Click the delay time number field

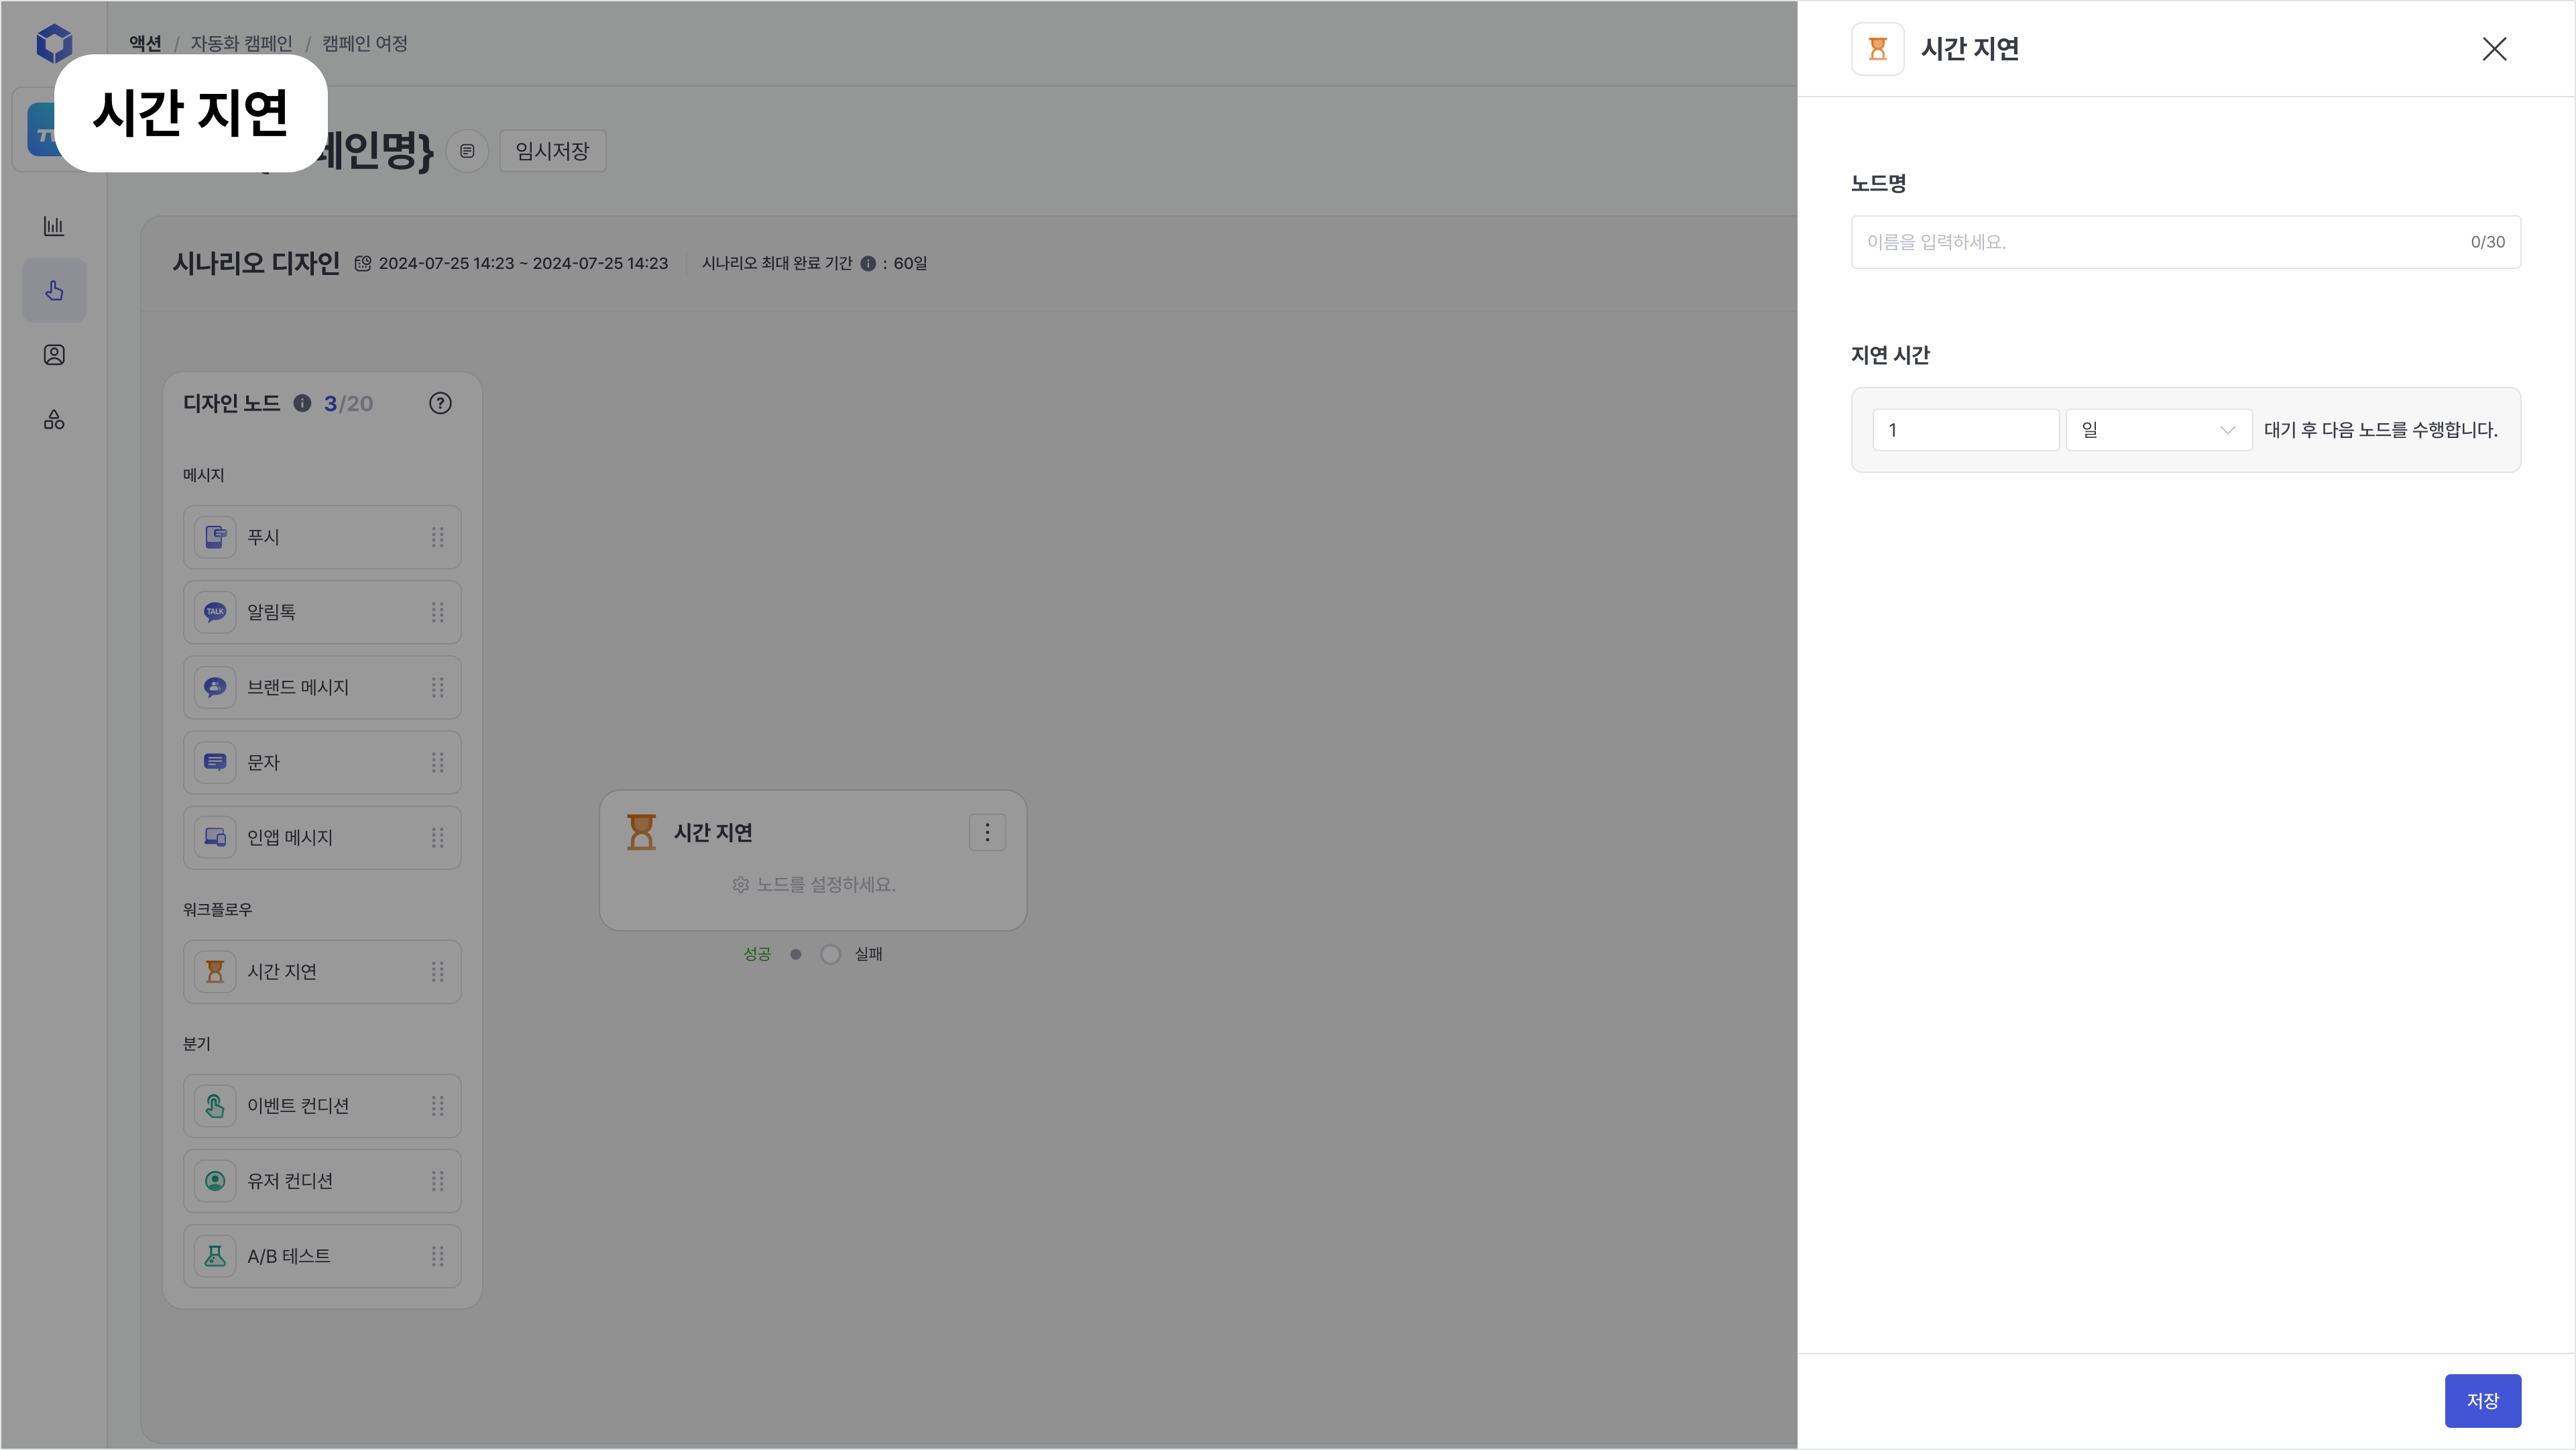click(x=1965, y=430)
